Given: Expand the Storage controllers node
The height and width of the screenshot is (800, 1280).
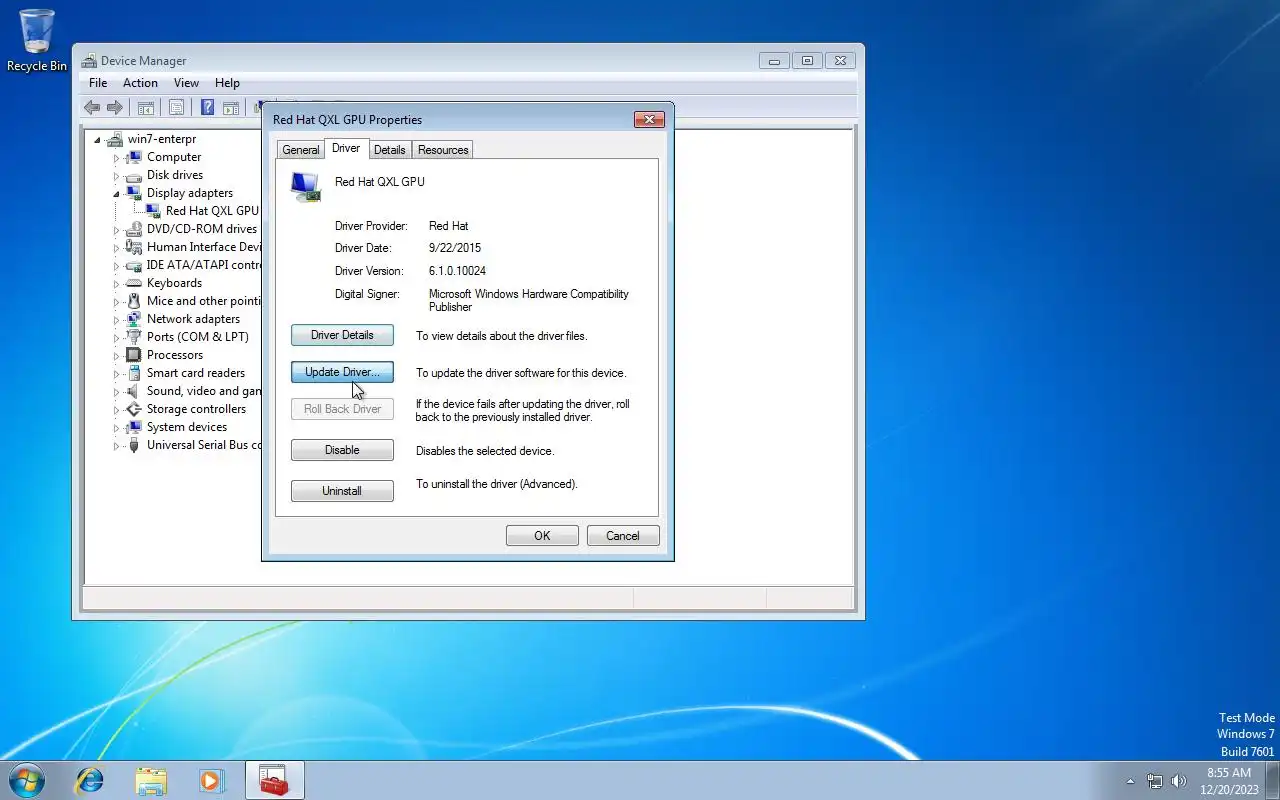Looking at the screenshot, I should [x=116, y=410].
